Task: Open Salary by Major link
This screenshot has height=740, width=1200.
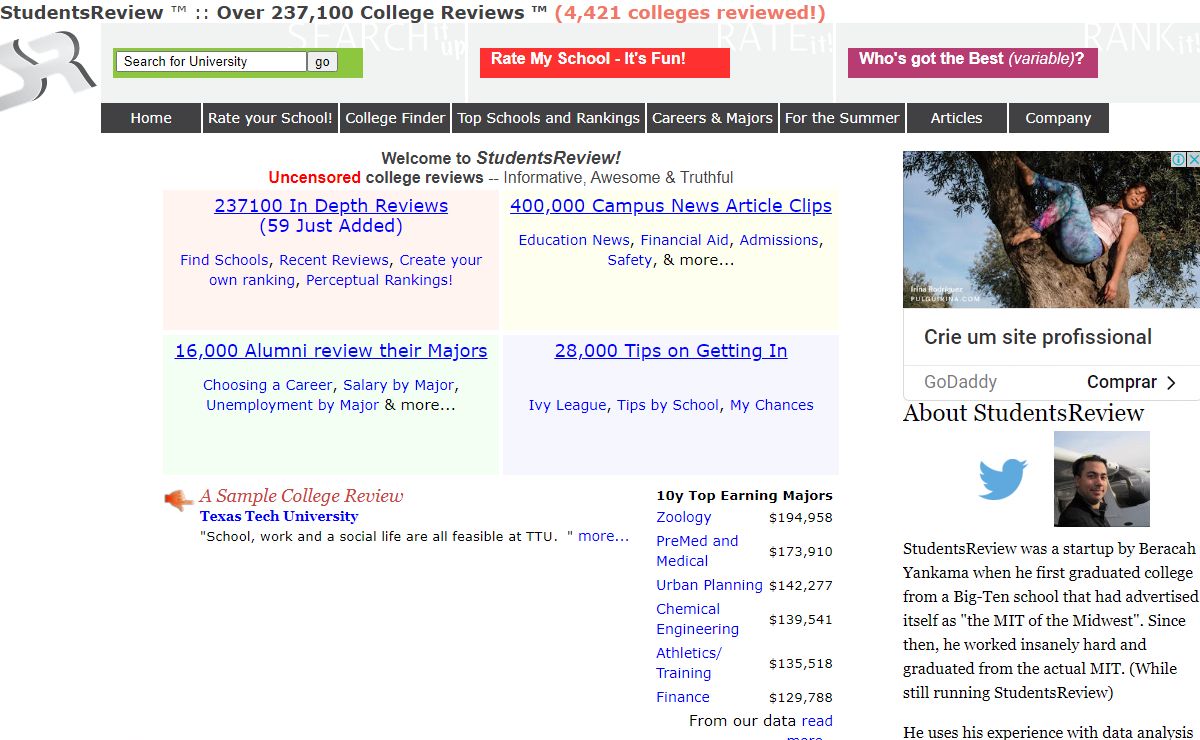Action: [x=399, y=385]
